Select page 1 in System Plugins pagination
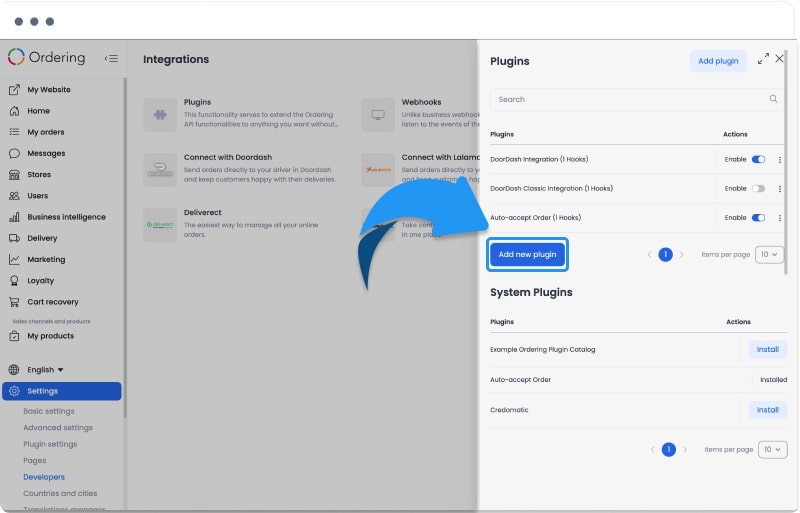This screenshot has width=800, height=513. pyautogui.click(x=668, y=449)
